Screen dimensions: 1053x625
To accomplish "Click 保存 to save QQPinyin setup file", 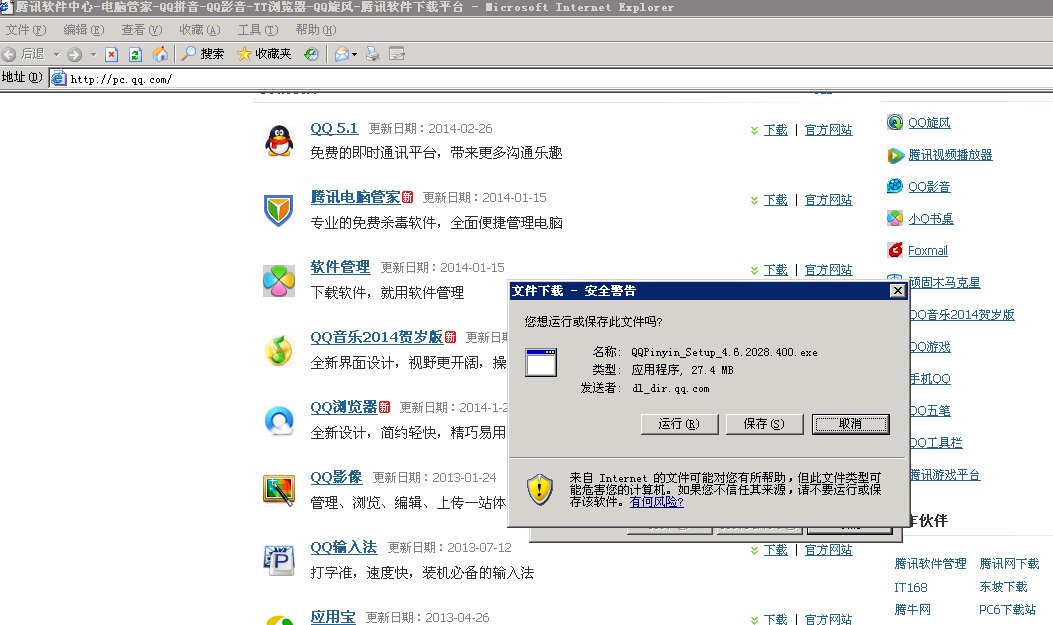I will tap(763, 424).
